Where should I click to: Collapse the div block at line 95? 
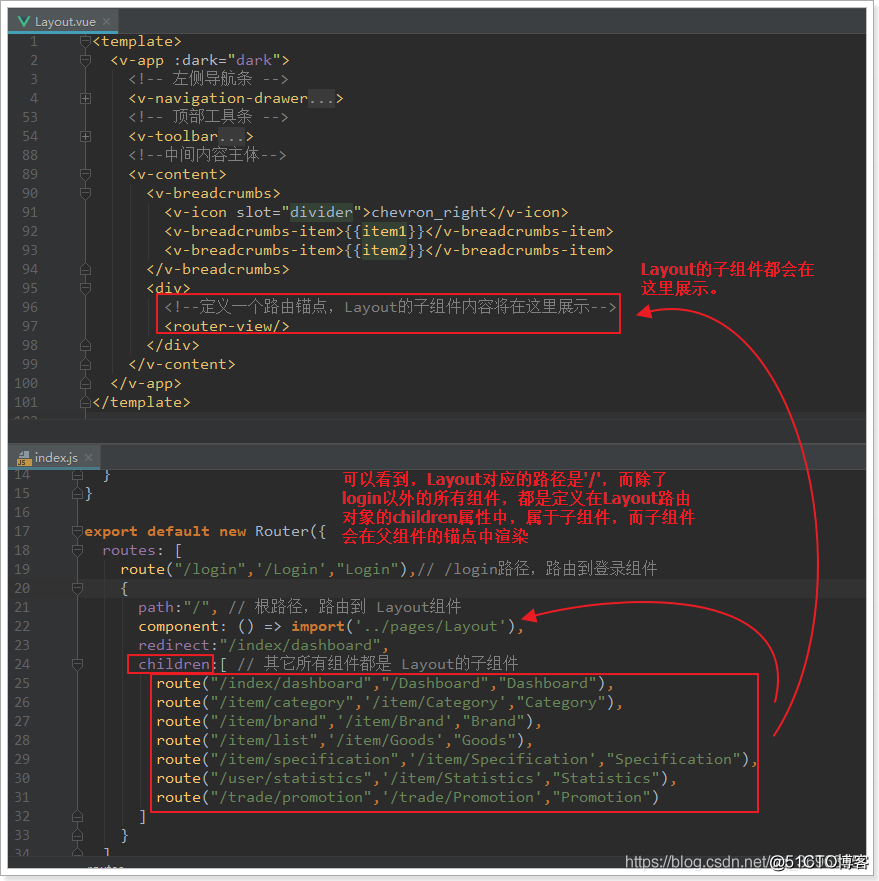pyautogui.click(x=86, y=288)
